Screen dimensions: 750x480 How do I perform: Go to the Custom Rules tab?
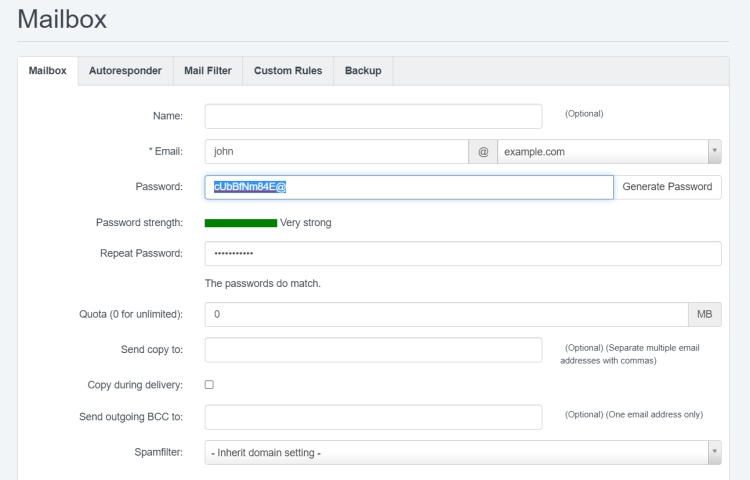(x=287, y=71)
